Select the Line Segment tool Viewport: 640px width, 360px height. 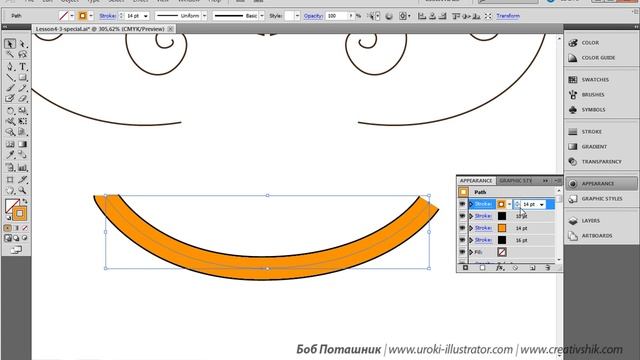click(x=10, y=78)
